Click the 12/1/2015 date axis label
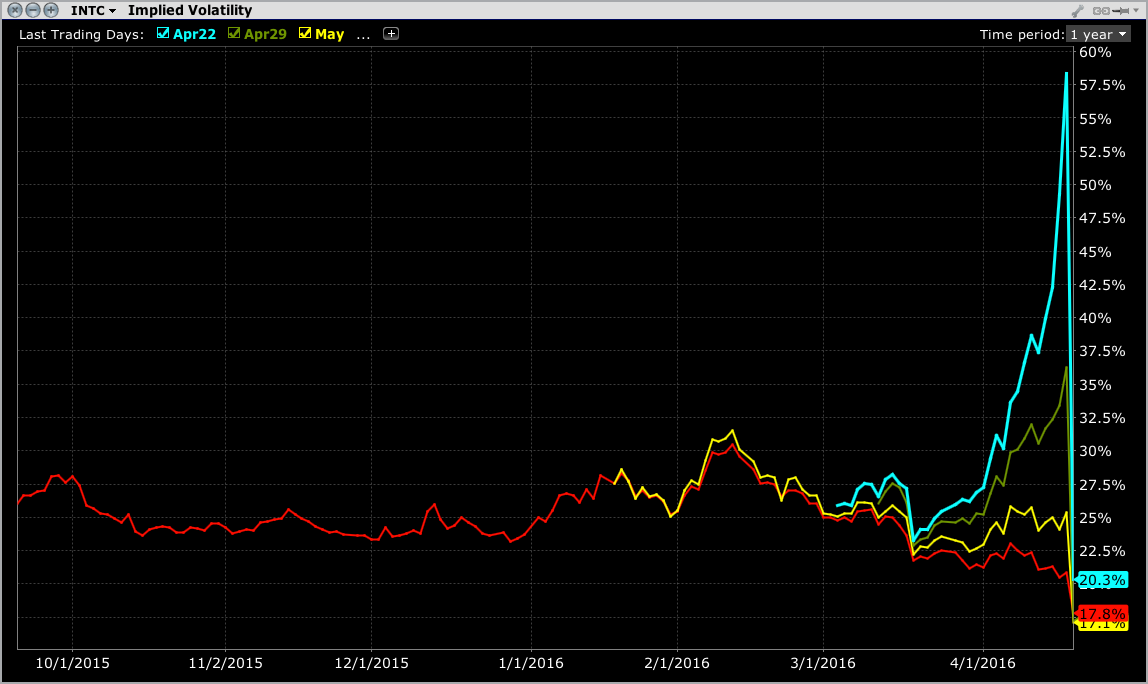 coord(371,663)
